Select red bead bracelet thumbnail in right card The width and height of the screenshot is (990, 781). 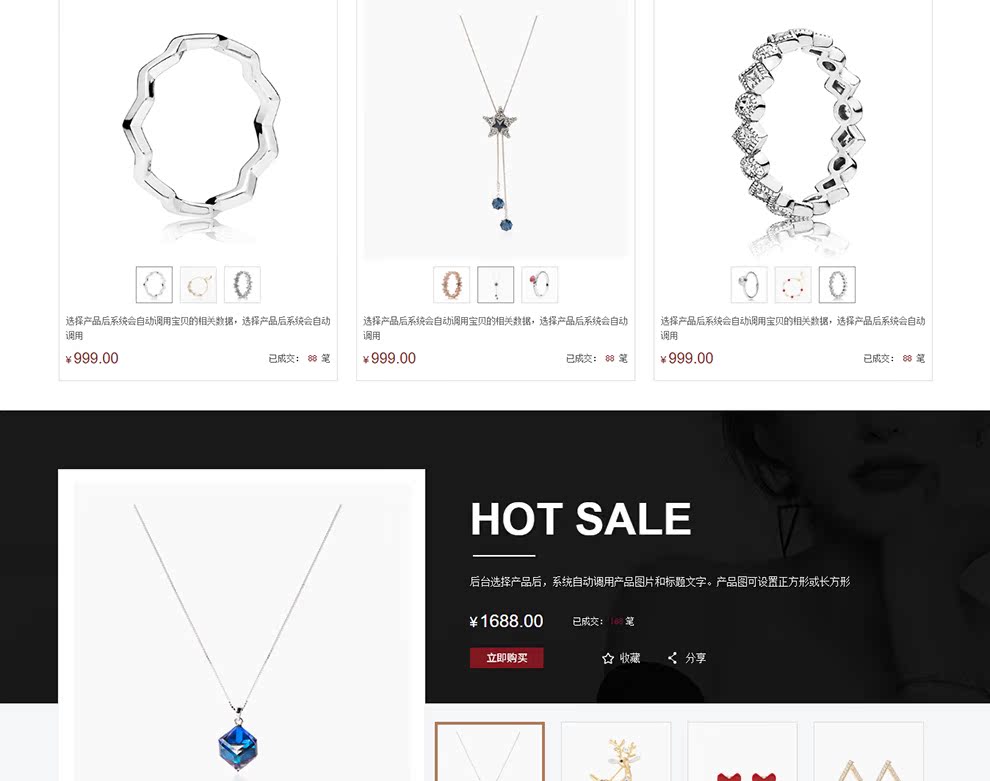793,285
